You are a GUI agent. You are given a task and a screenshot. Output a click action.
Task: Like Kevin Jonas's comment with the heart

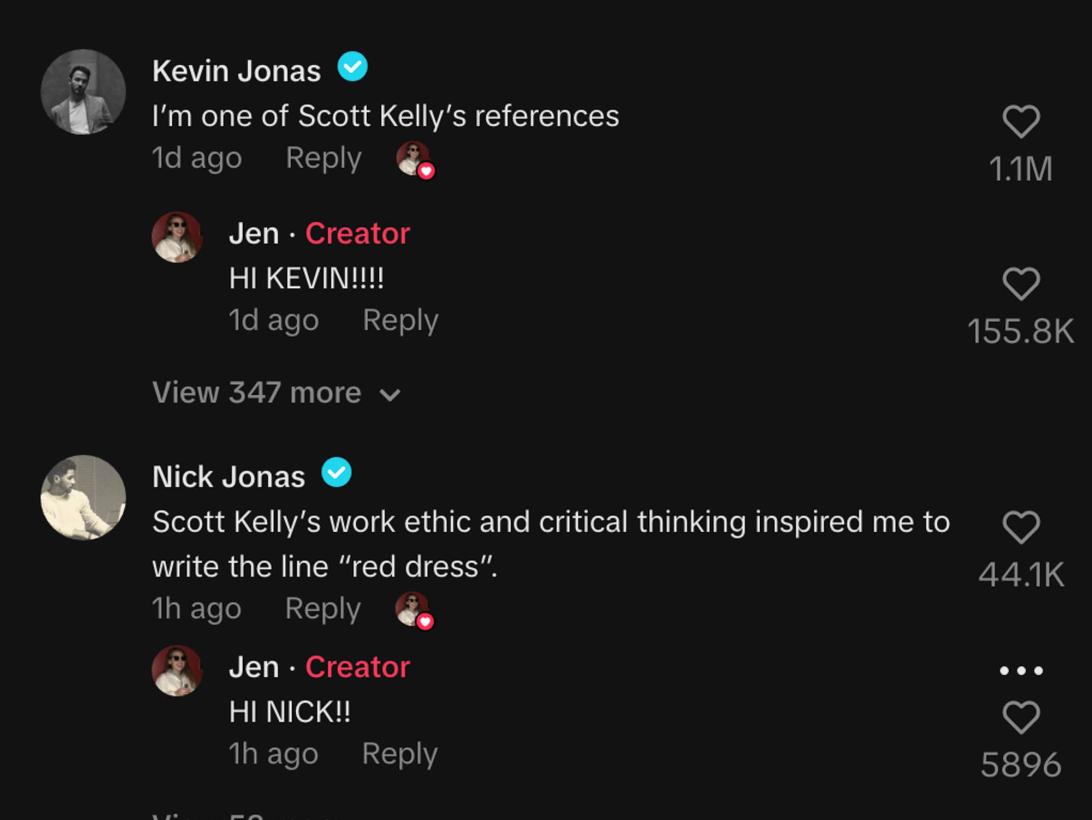point(1021,122)
